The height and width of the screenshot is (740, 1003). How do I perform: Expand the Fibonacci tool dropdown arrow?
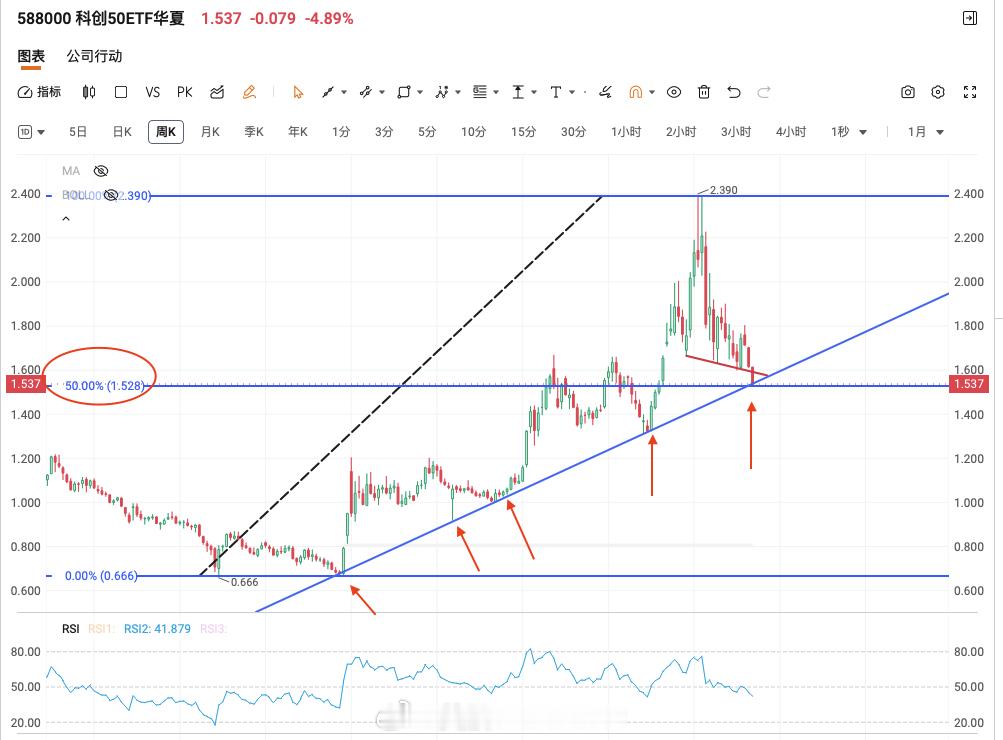point(496,93)
